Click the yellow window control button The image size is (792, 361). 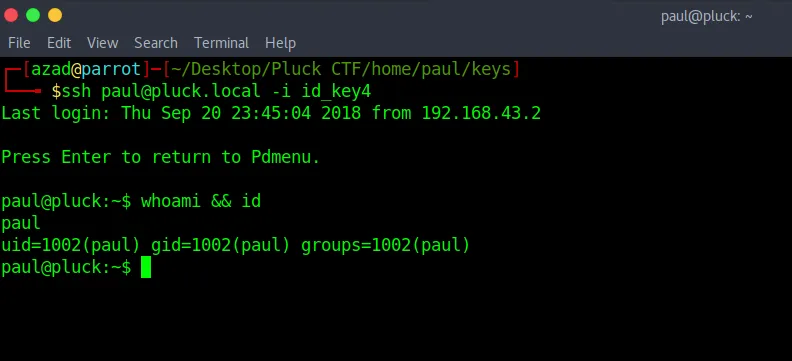[55, 15]
